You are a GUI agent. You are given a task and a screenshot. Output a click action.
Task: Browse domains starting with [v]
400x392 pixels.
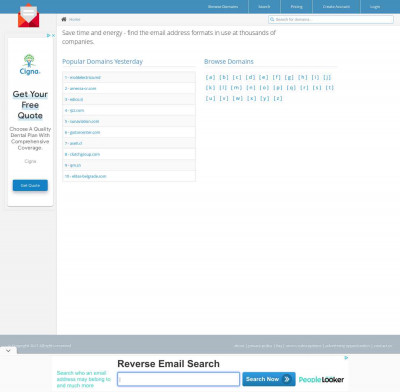224,98
